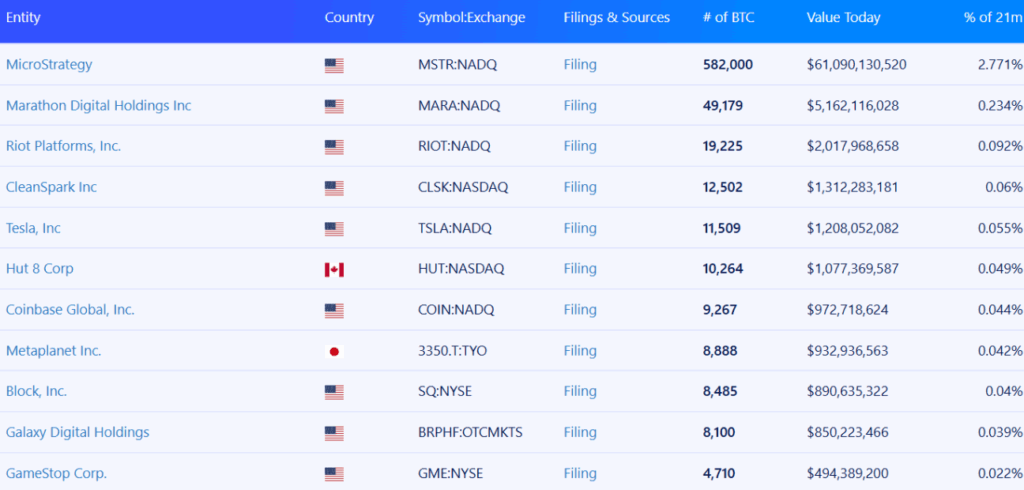
Task: Click the US flag beside Coinbase Global, Inc.
Action: [334, 310]
